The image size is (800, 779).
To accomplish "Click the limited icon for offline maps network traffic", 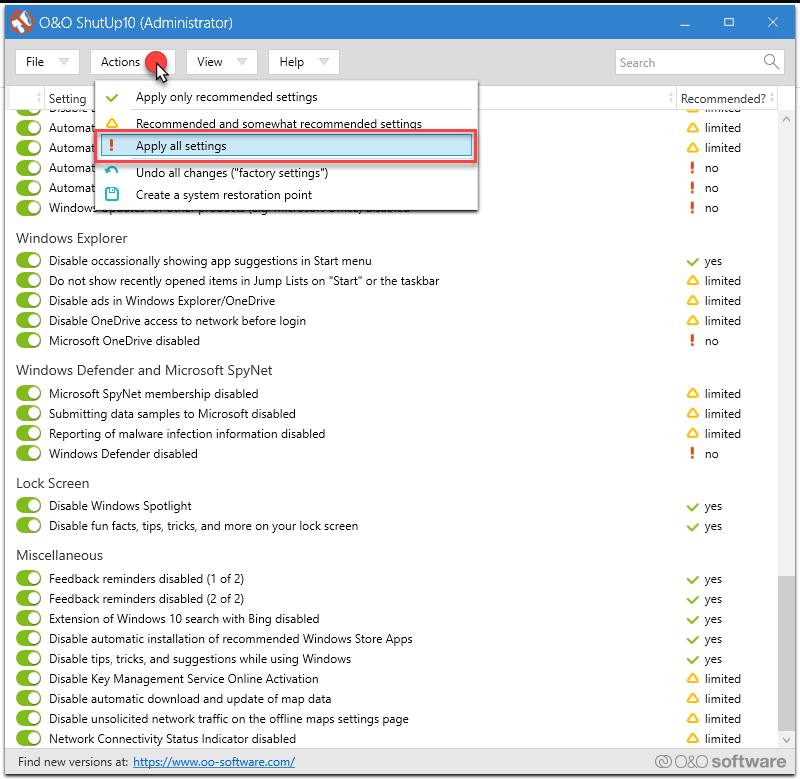I will click(x=692, y=718).
